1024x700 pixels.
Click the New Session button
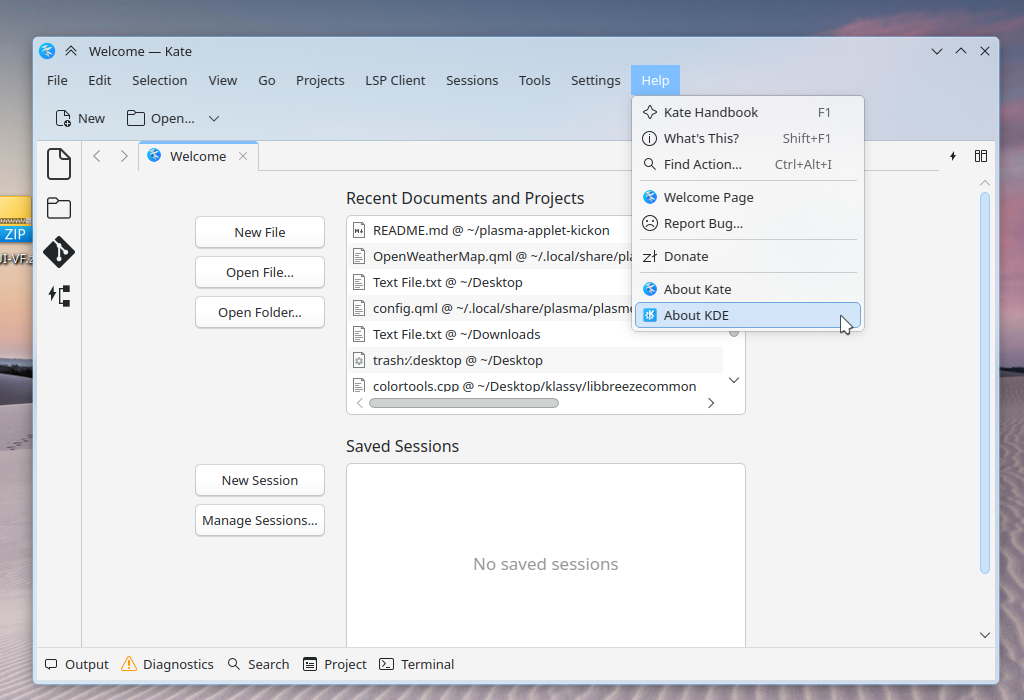coord(260,481)
